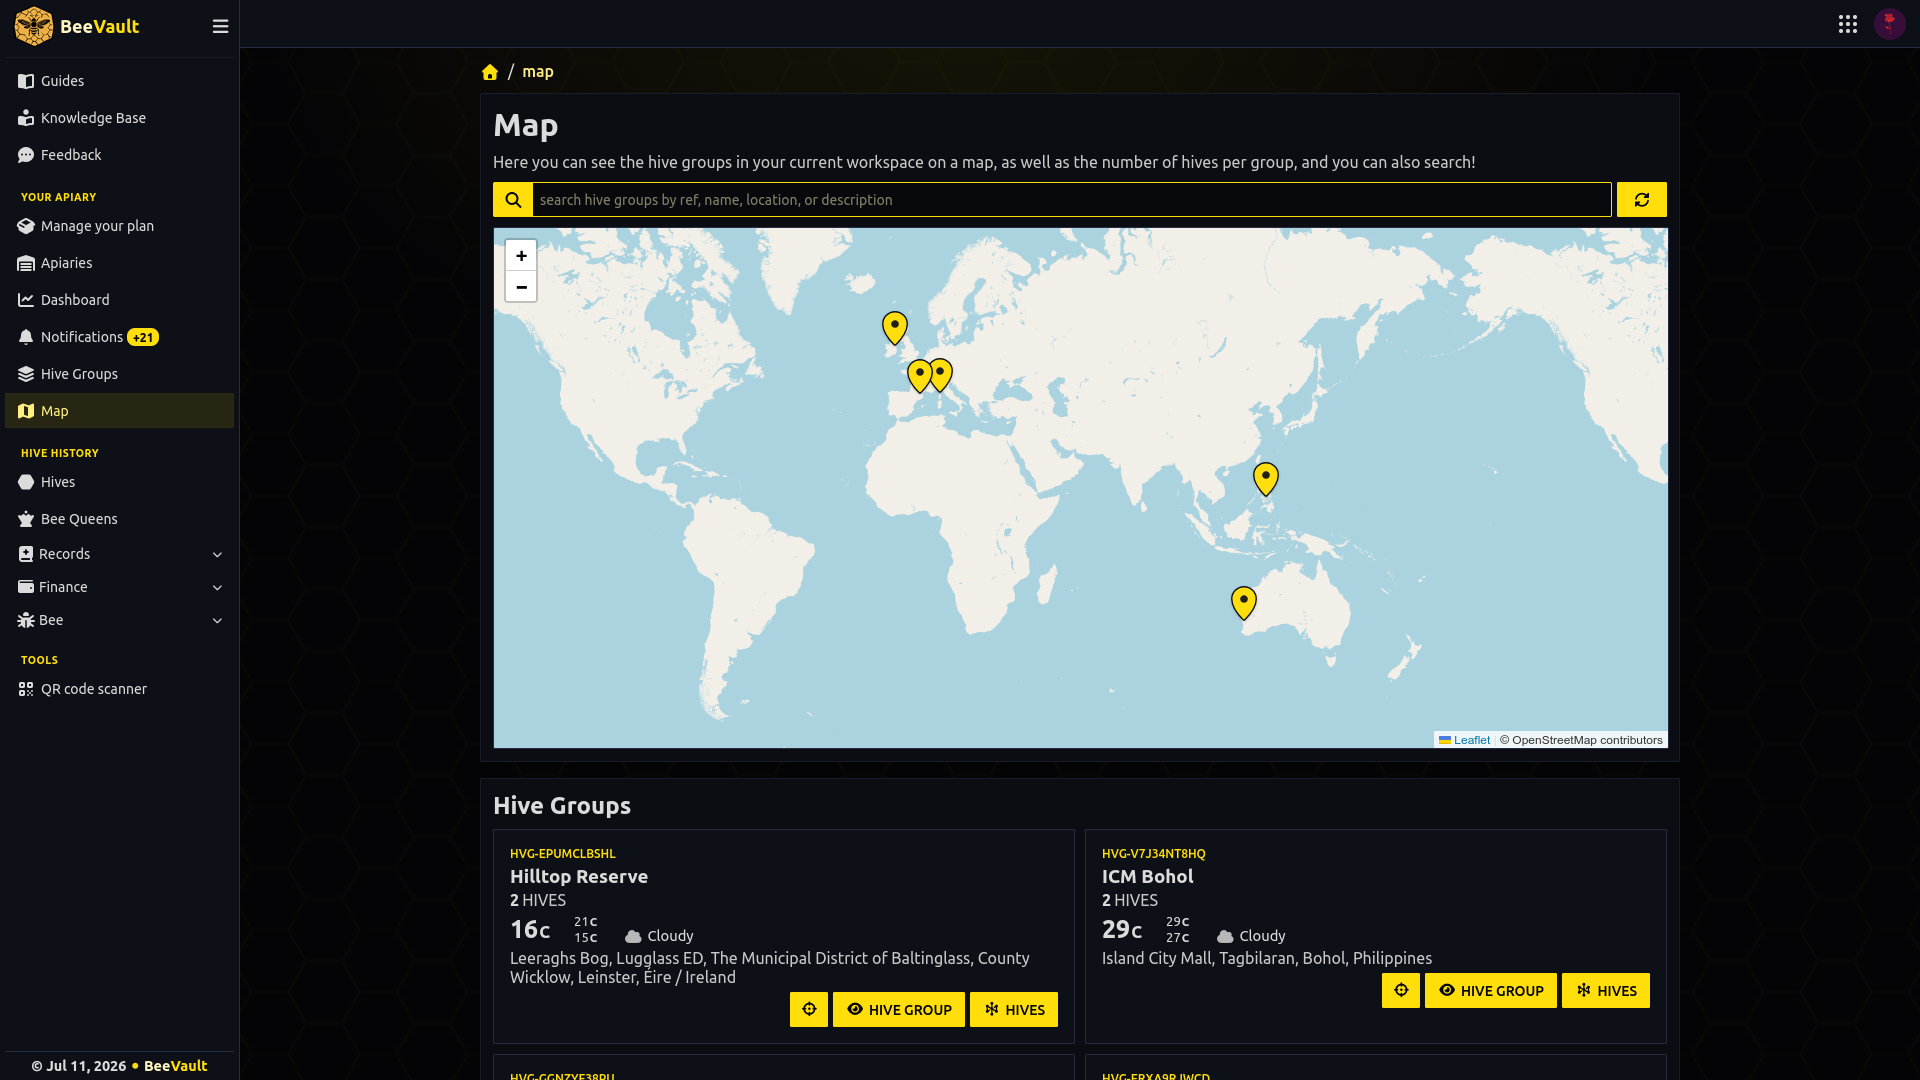Open Notifications in sidebar
The height and width of the screenshot is (1080, 1920).
(119, 337)
